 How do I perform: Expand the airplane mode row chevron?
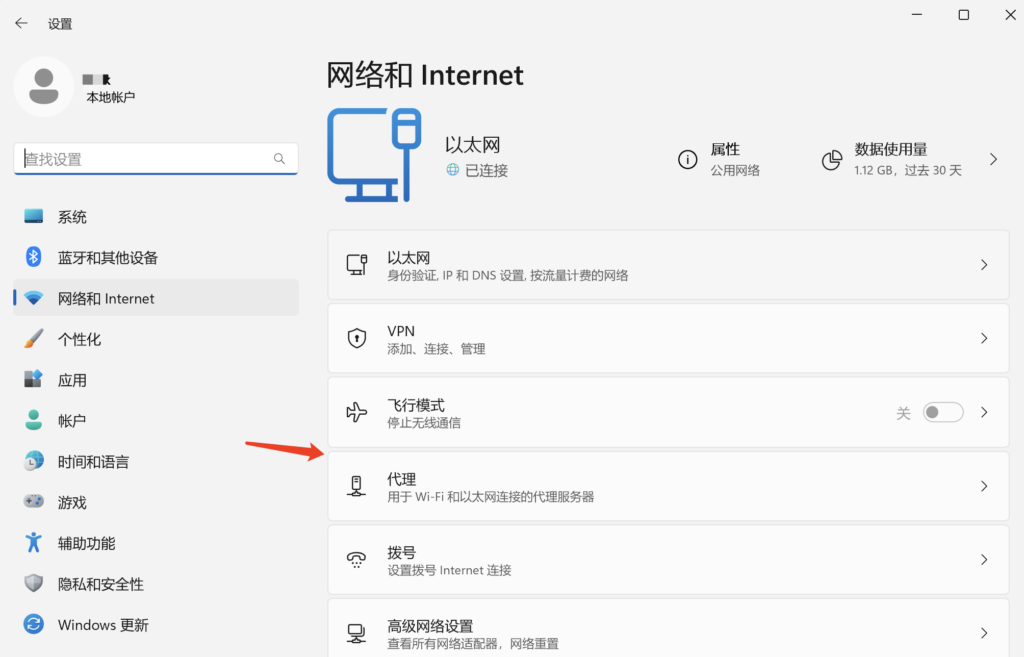pos(984,412)
